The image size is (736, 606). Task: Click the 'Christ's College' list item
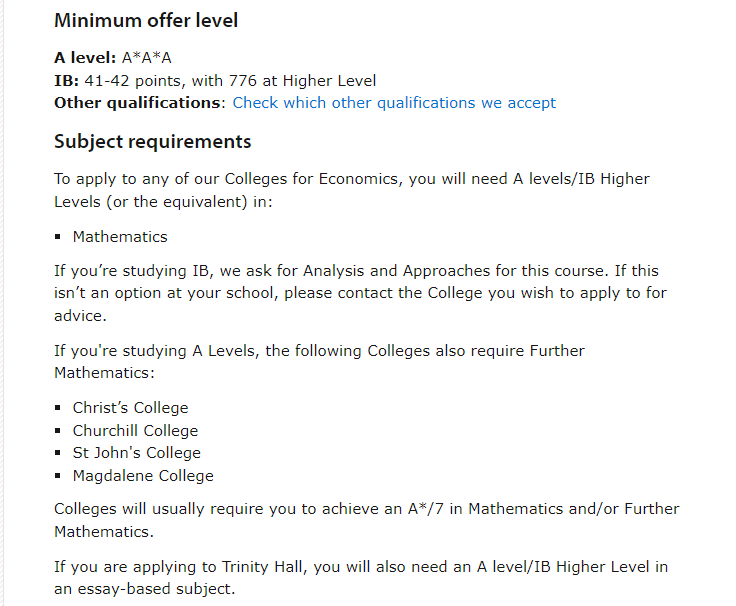(x=130, y=407)
